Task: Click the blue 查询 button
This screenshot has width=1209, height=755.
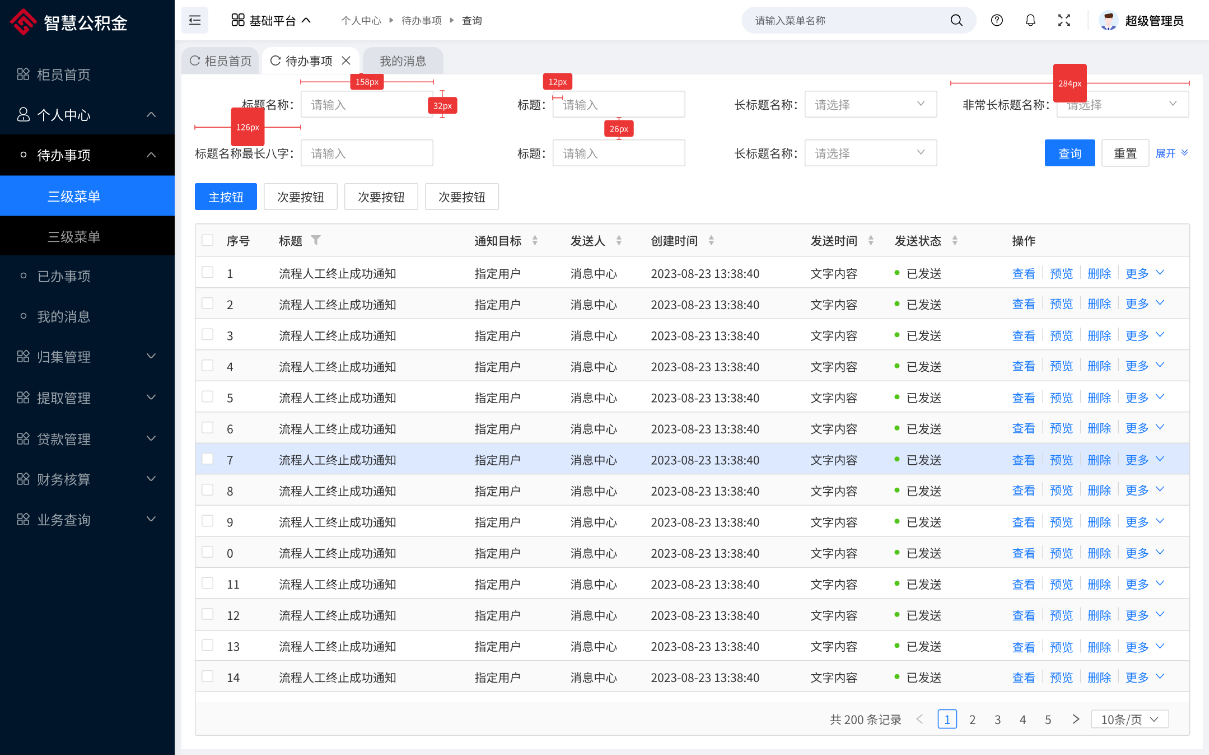Action: coord(1070,153)
